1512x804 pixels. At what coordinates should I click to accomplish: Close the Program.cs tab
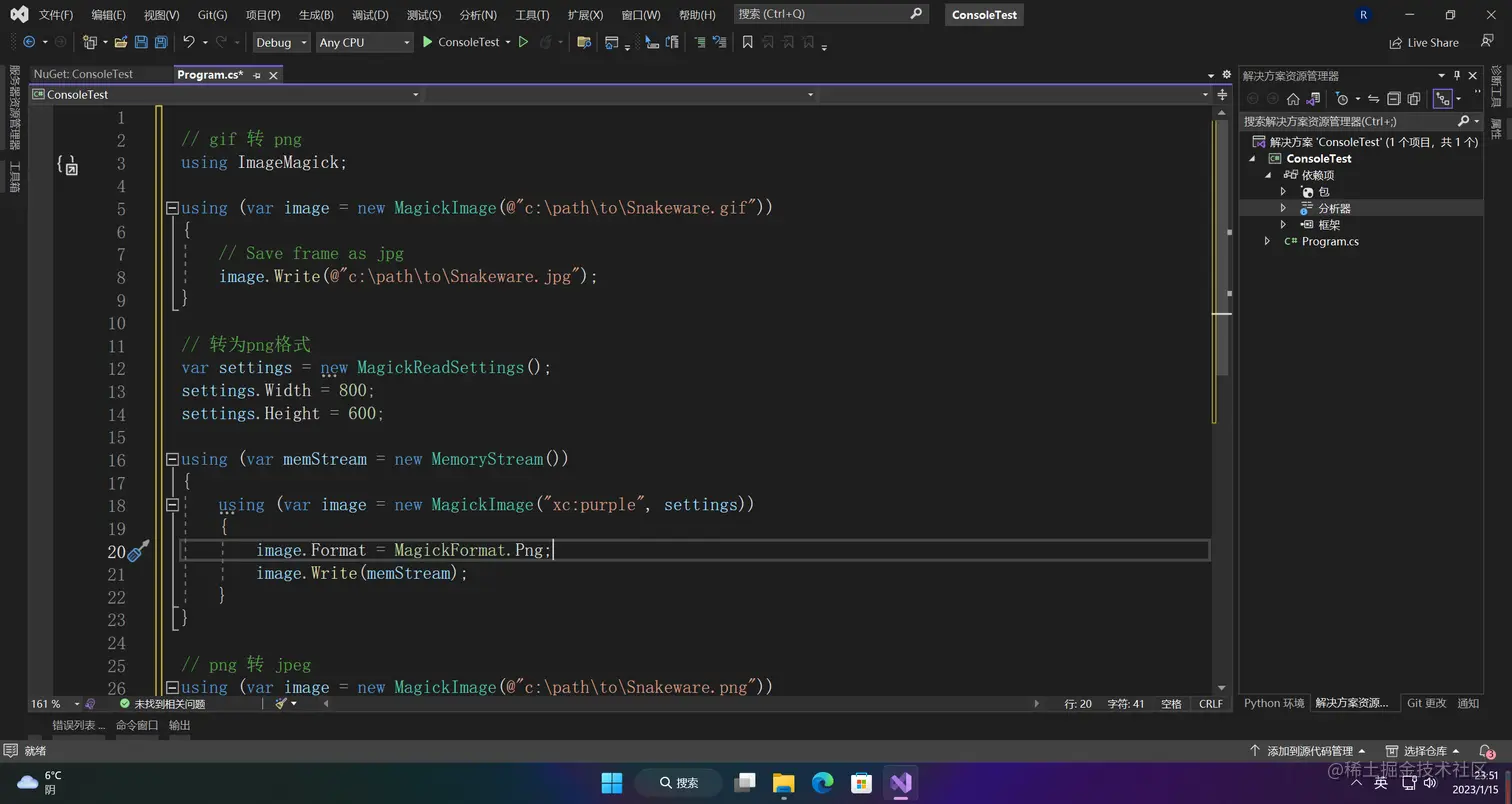coord(273,75)
